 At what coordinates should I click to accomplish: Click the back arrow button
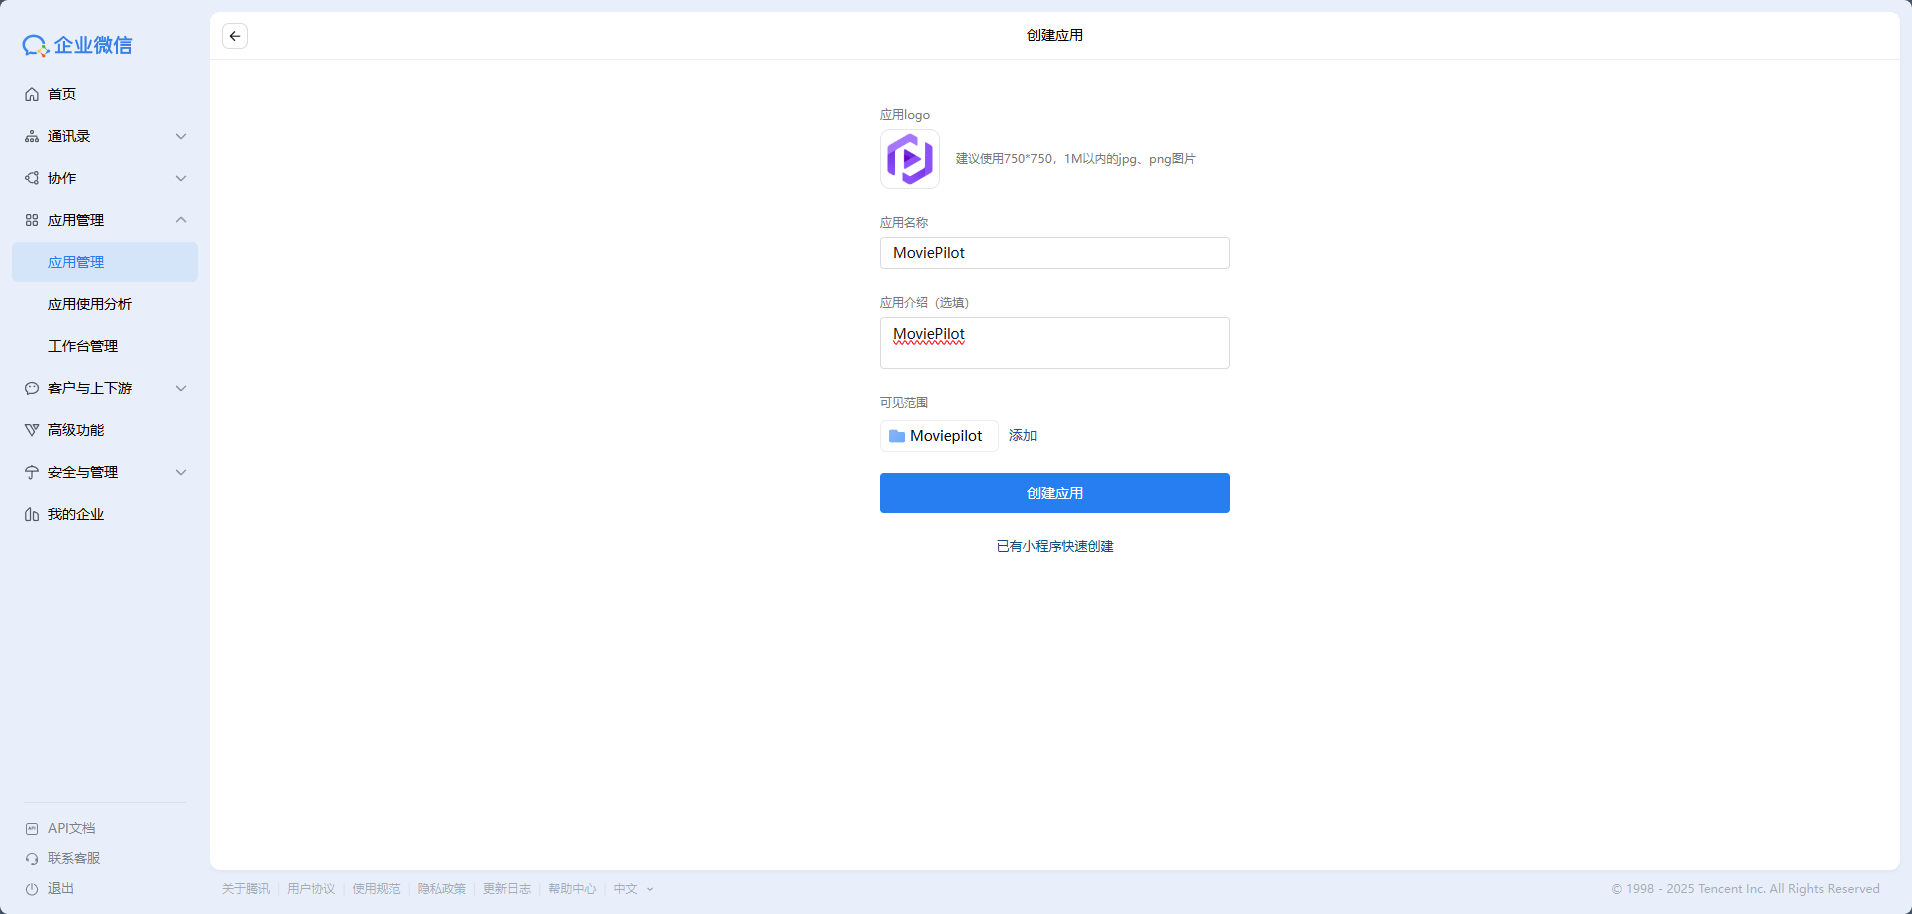[x=235, y=36]
